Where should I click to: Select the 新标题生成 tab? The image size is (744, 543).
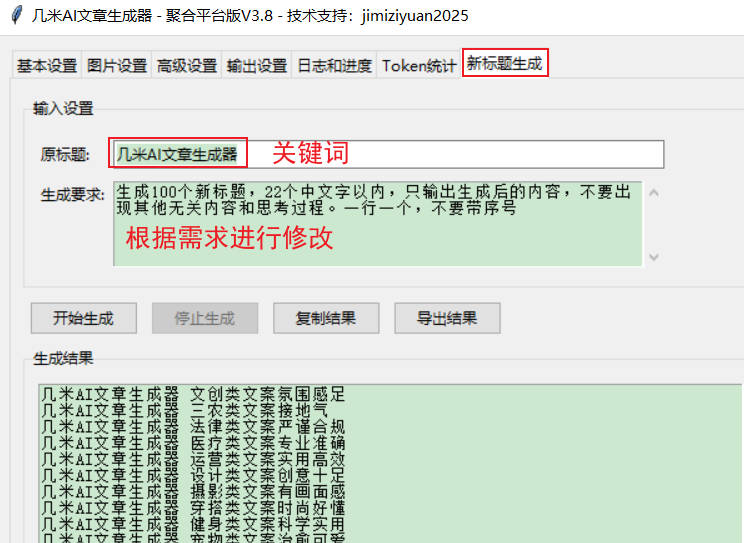[x=505, y=63]
